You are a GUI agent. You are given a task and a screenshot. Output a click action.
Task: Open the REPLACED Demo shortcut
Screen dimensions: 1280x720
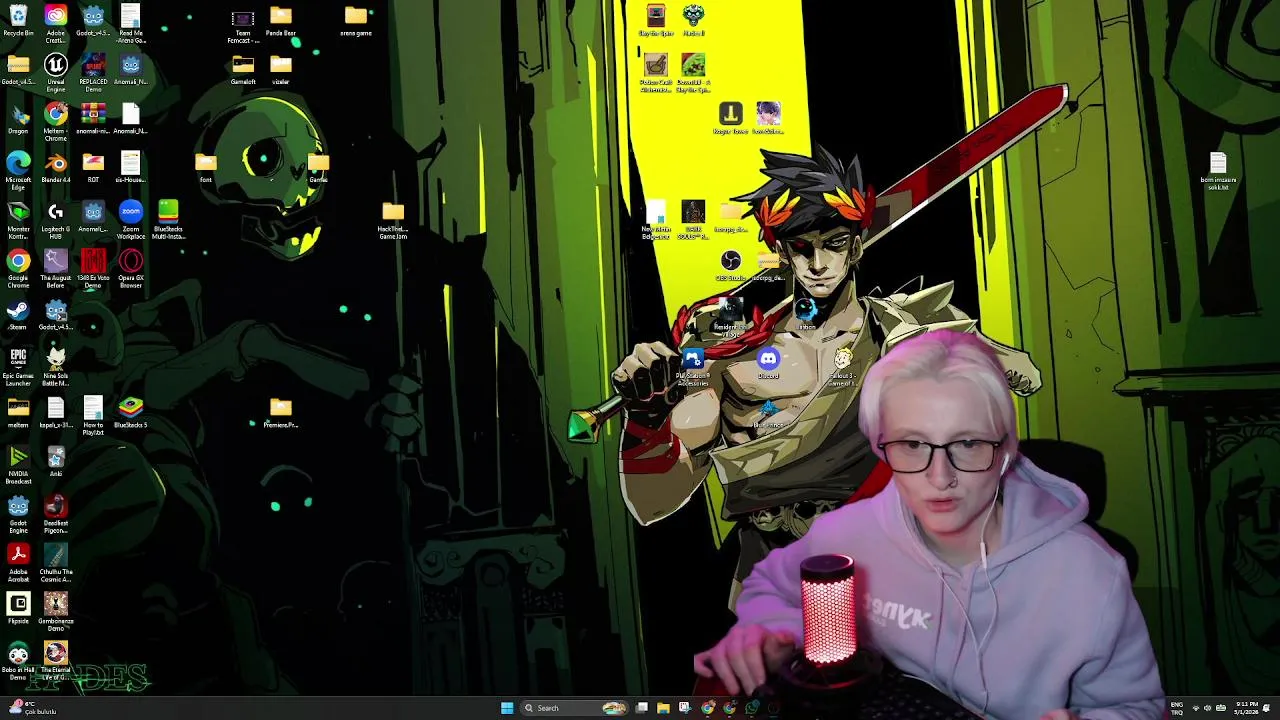pos(93,73)
